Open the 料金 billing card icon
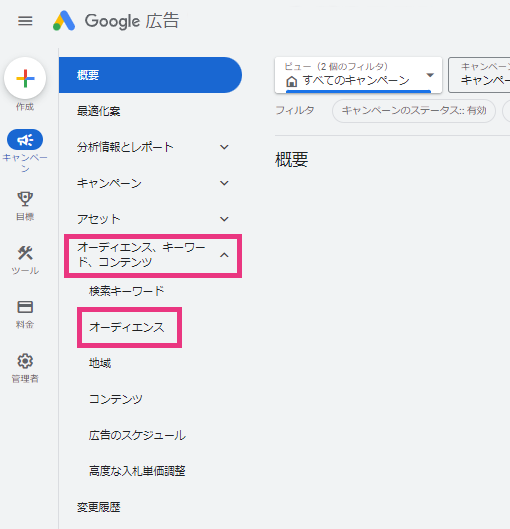510x529 pixels. [x=25, y=307]
